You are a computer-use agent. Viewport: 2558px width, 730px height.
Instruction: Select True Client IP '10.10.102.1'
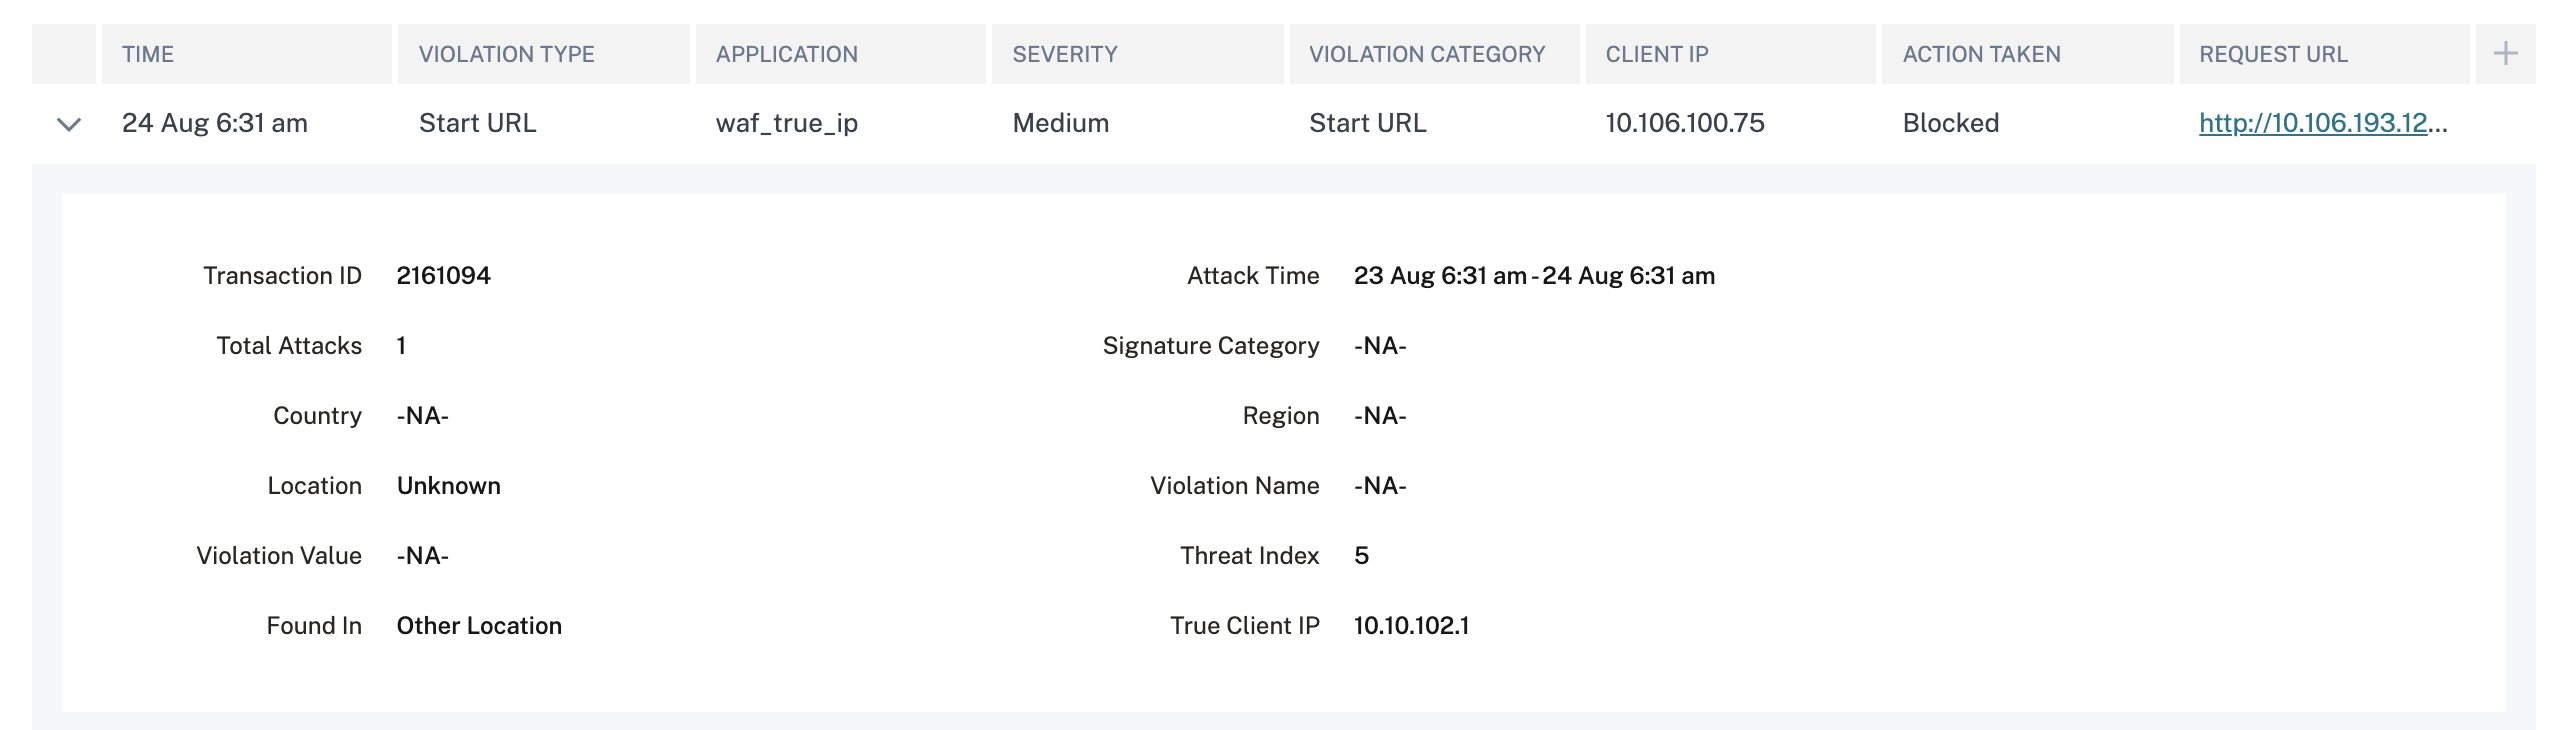(1411, 626)
